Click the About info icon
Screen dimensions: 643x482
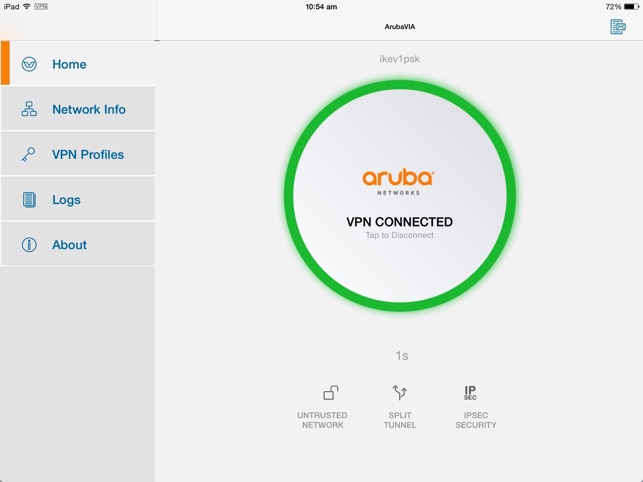tap(29, 245)
